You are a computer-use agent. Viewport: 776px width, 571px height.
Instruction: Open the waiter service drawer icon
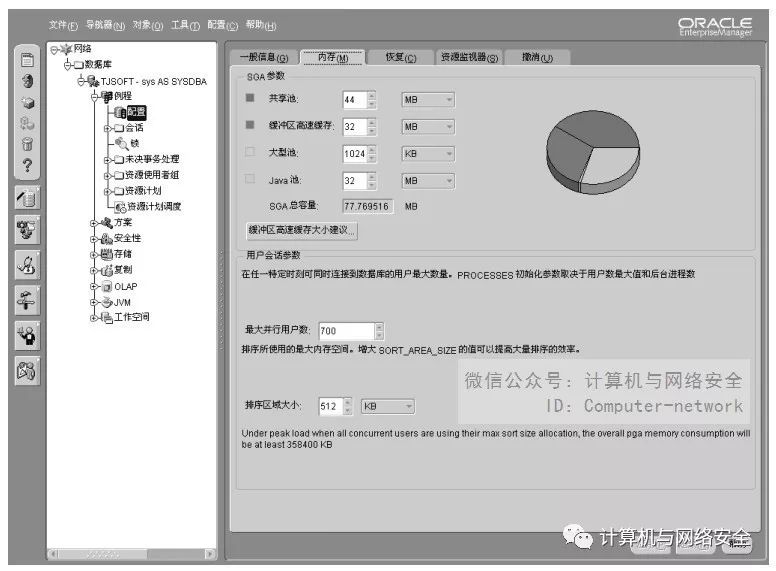click(27, 335)
